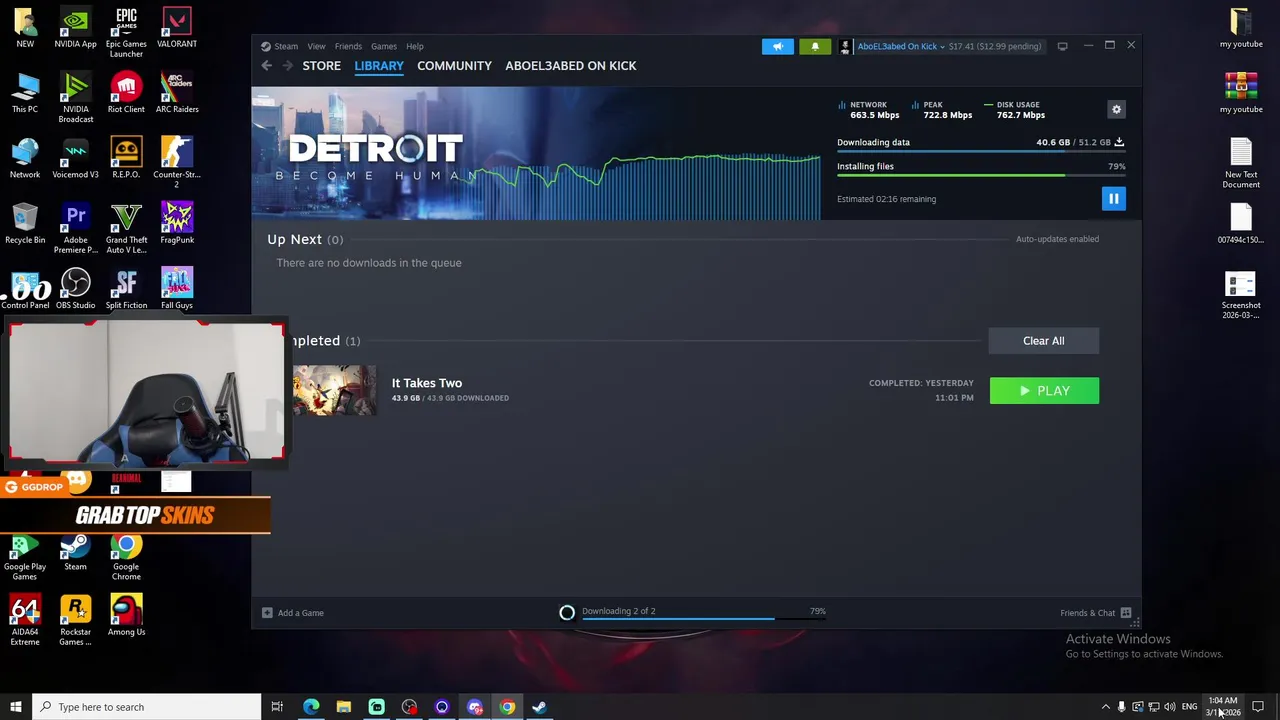Click the download arrow next to 51.2 GB

click(x=1119, y=142)
